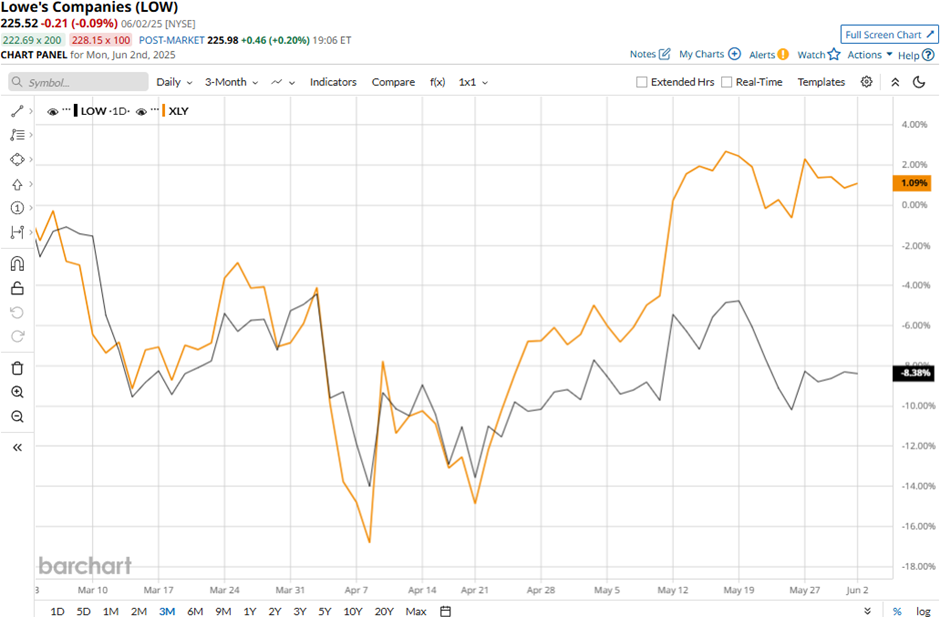Zoom in with the magnifier plus icon
940x617 pixels.
17,392
